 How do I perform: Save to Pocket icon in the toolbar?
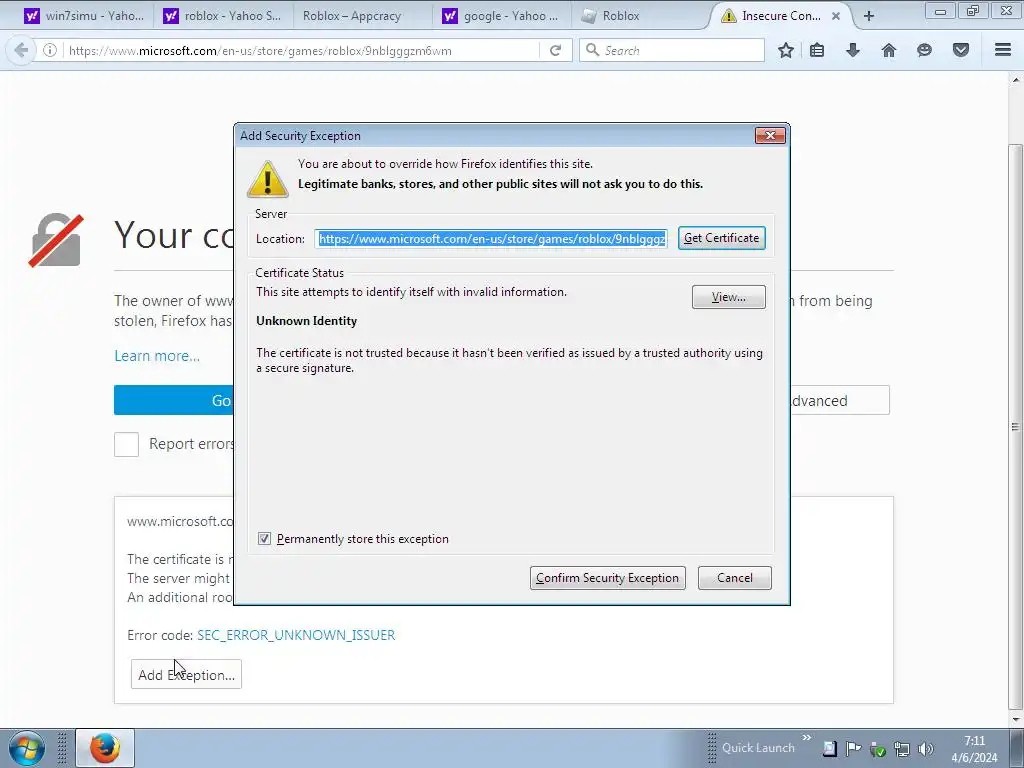coord(961,50)
